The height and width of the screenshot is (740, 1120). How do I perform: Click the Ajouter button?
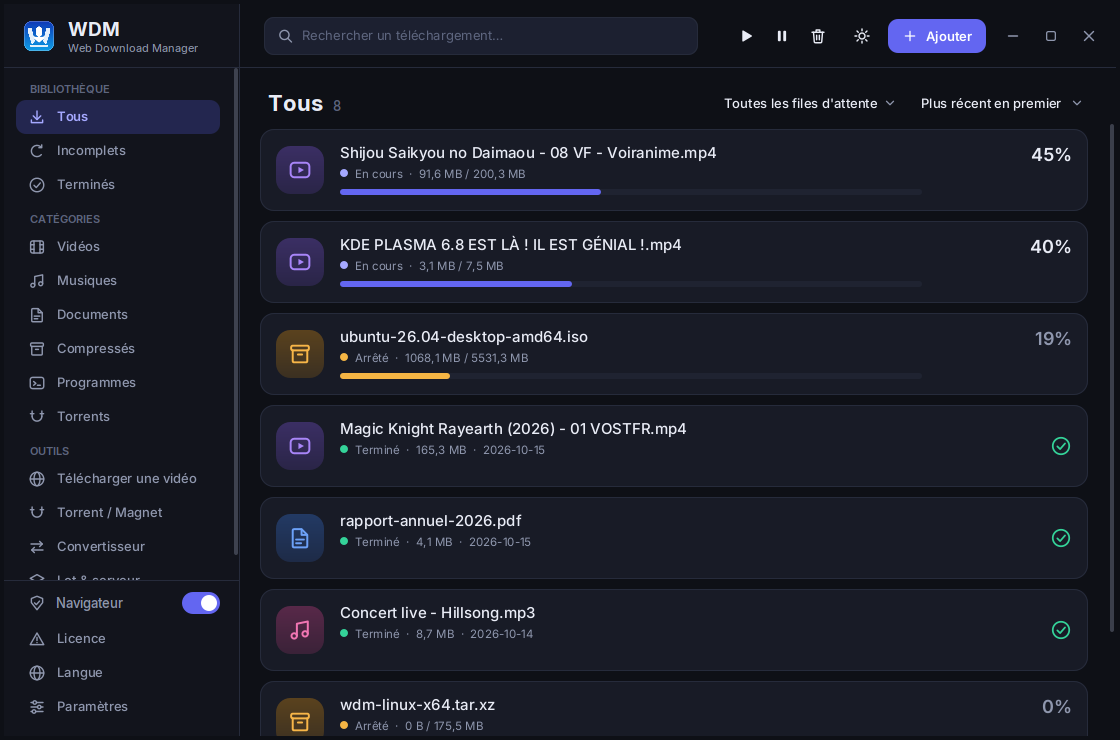(936, 36)
